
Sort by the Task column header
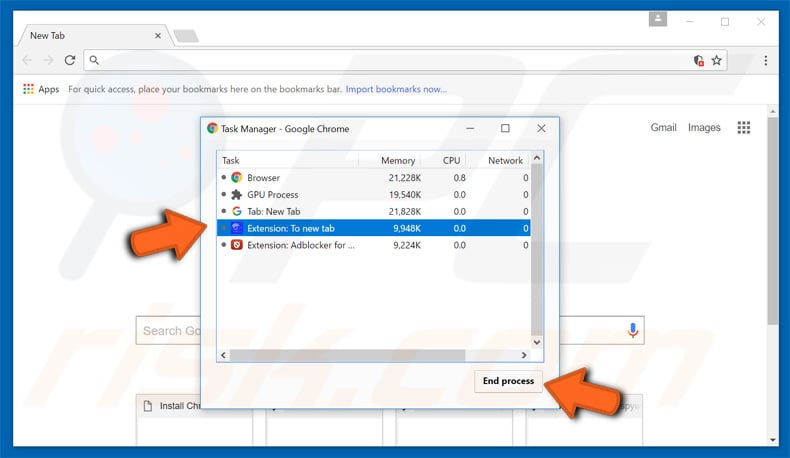point(288,160)
